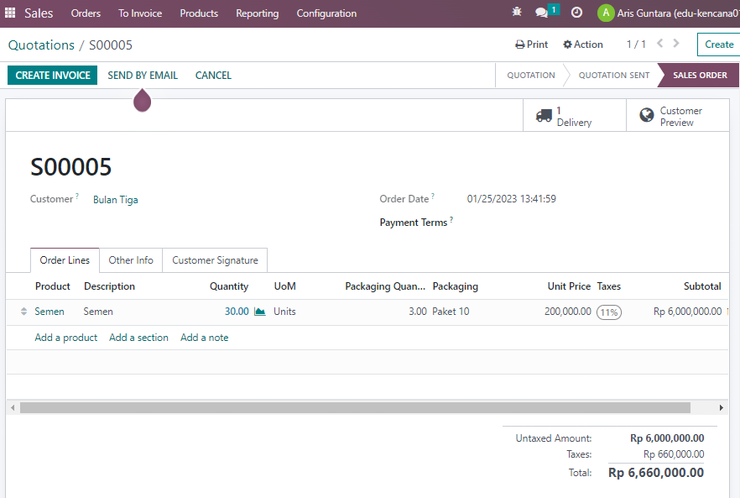
Task: Select the Quotation Sent status stage
Action: 614,75
